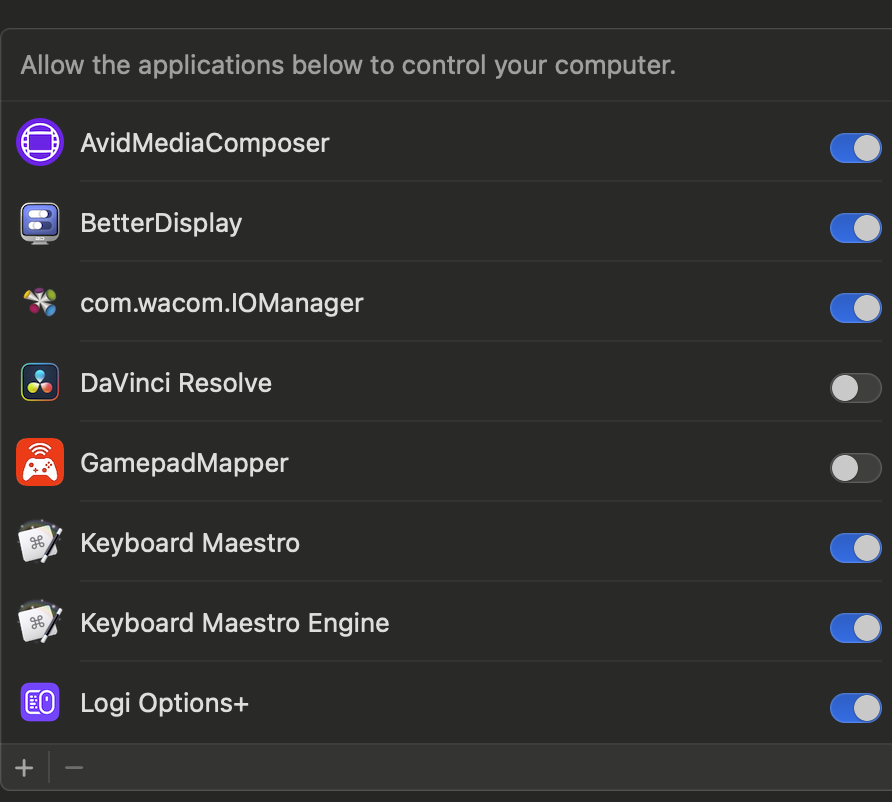The width and height of the screenshot is (892, 802).
Task: Select the GamepadMapper orange controller icon
Action: point(40,462)
